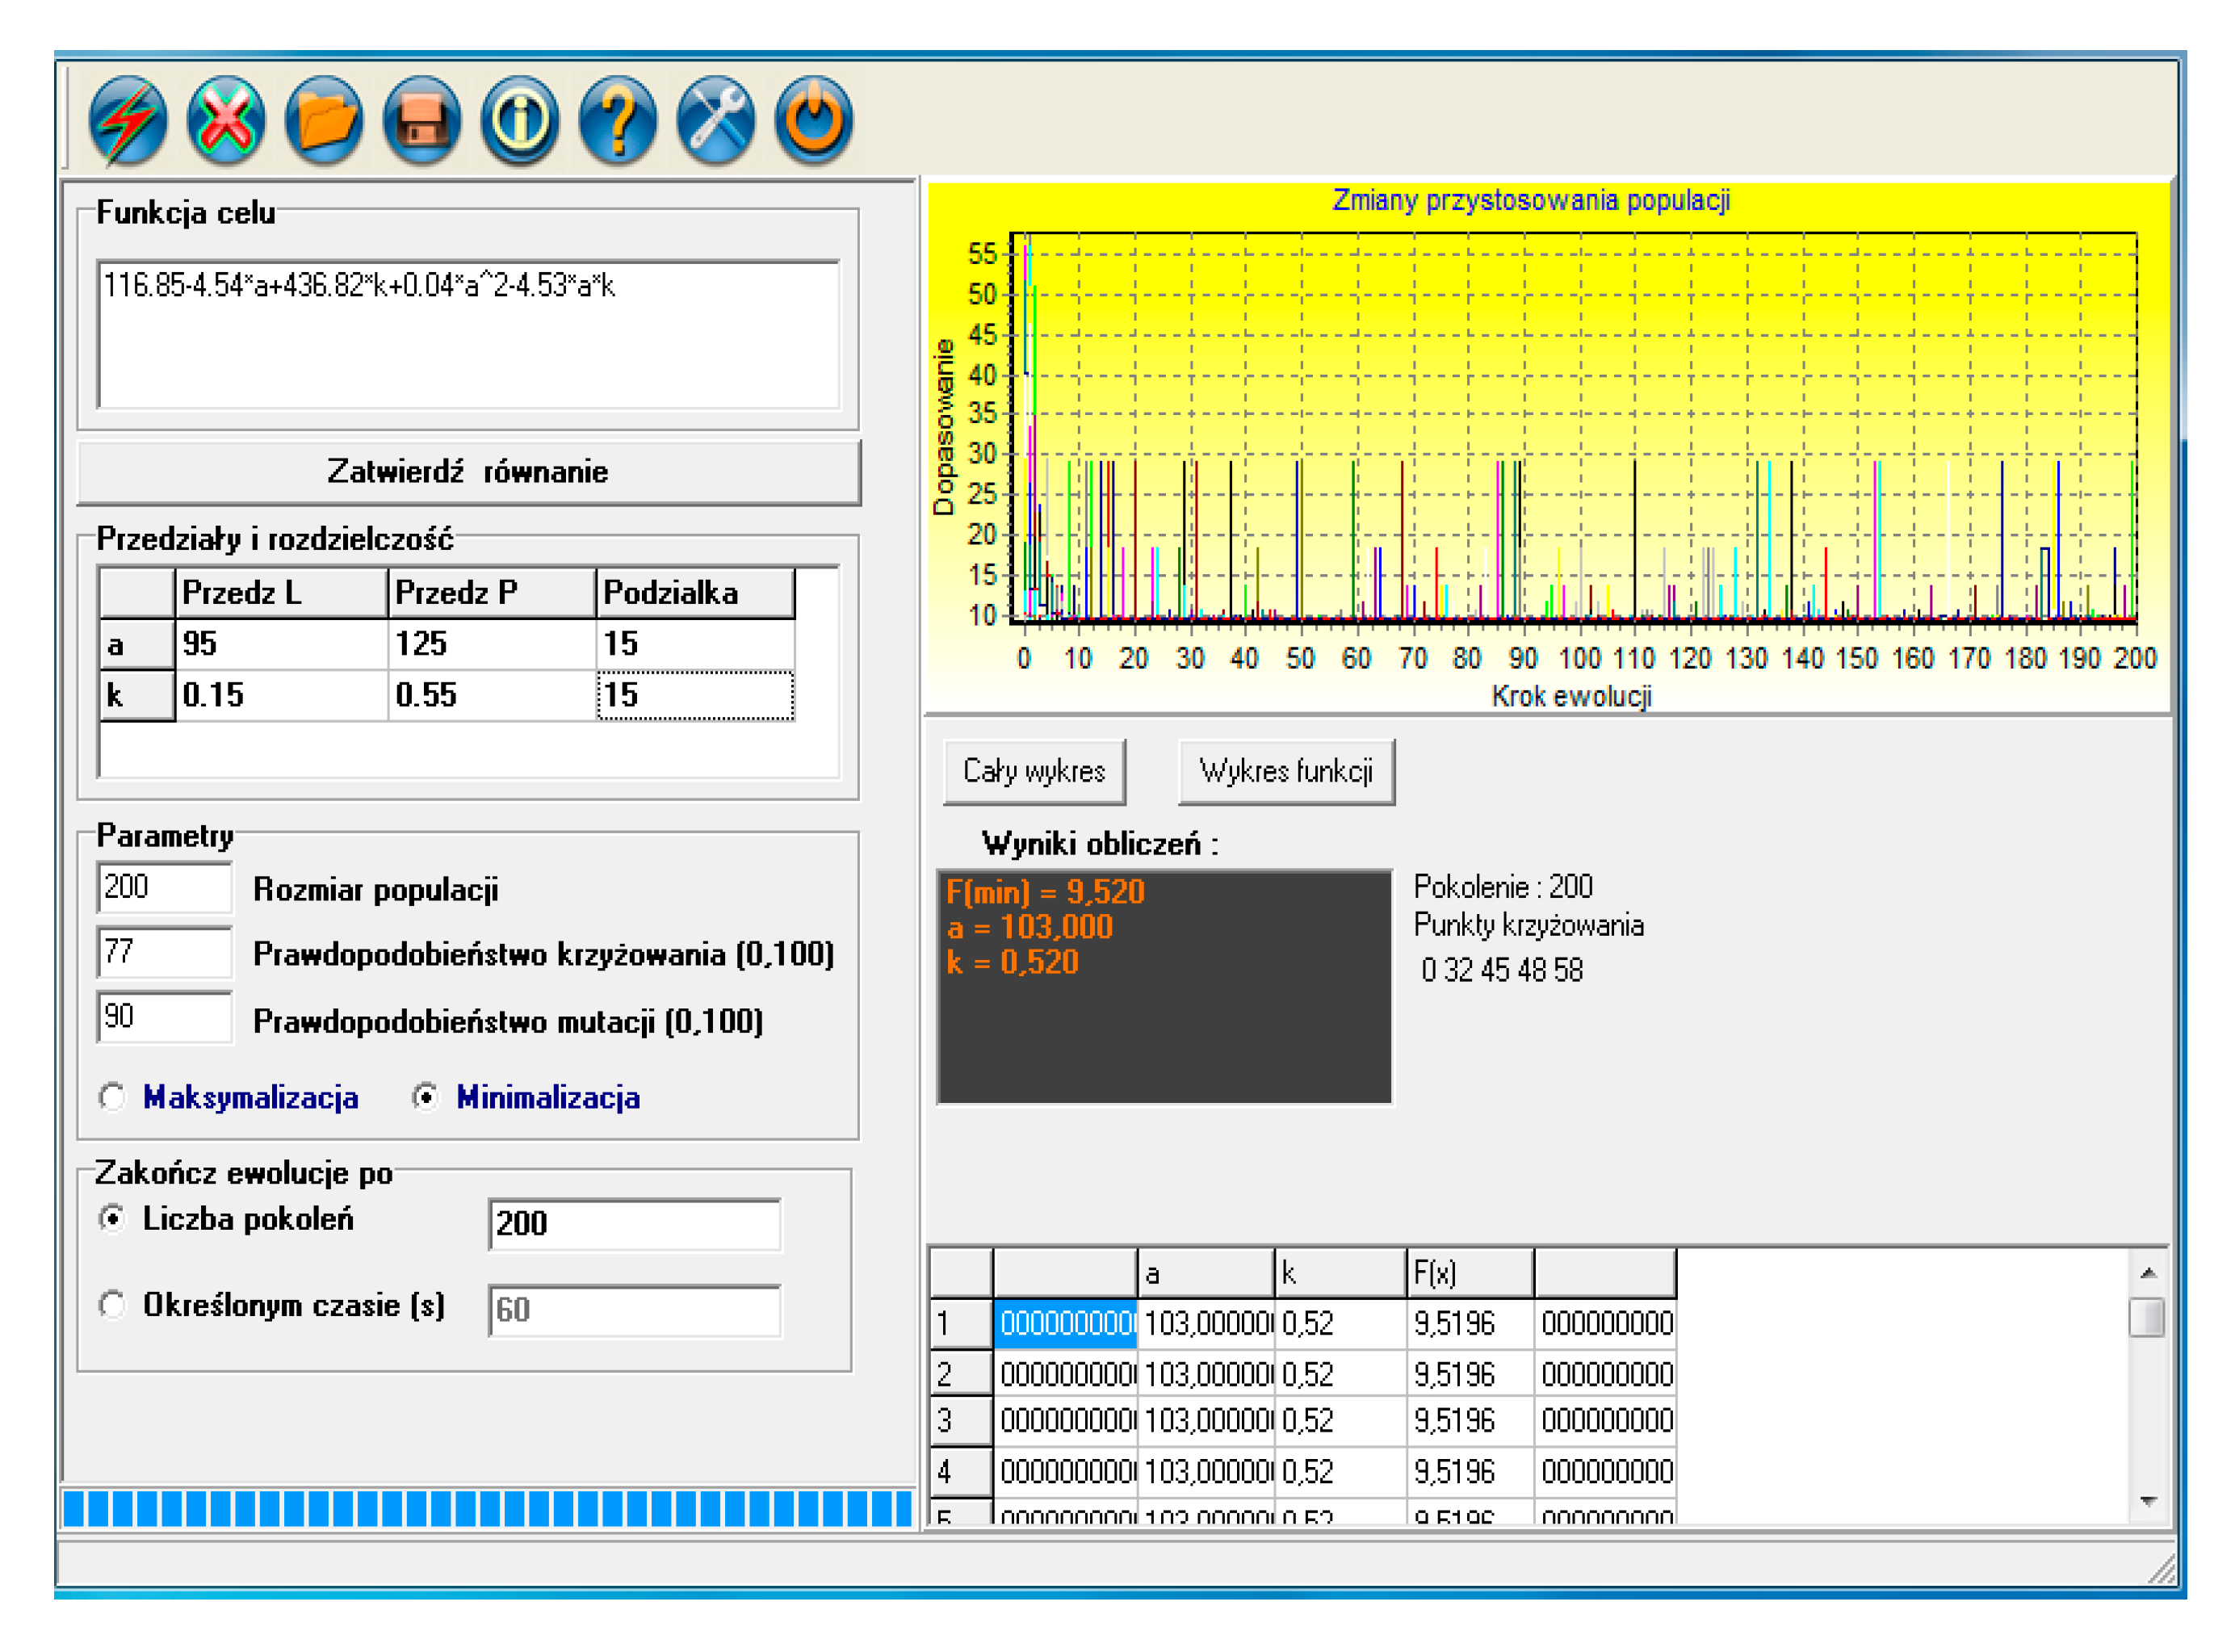Click the red X cancel icon
This screenshot has height=1652, width=2235.
226,121
